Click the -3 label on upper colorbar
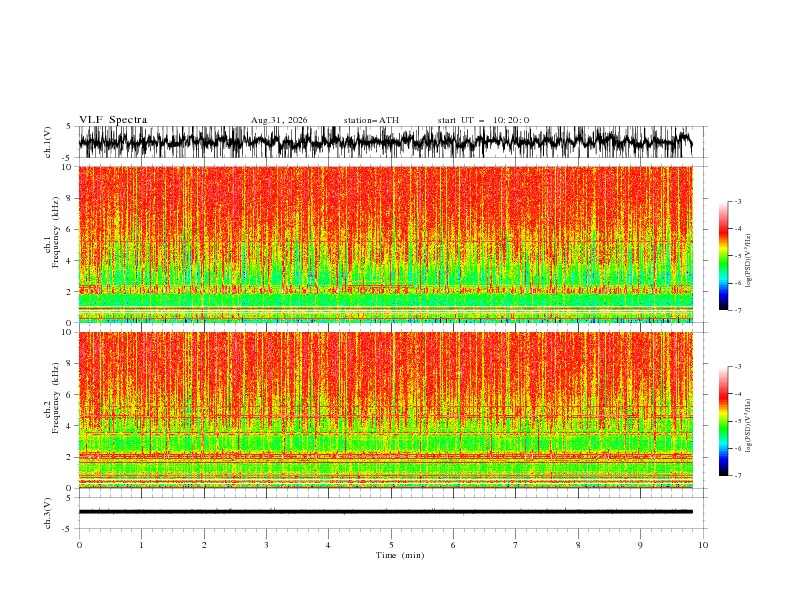 click(x=737, y=201)
